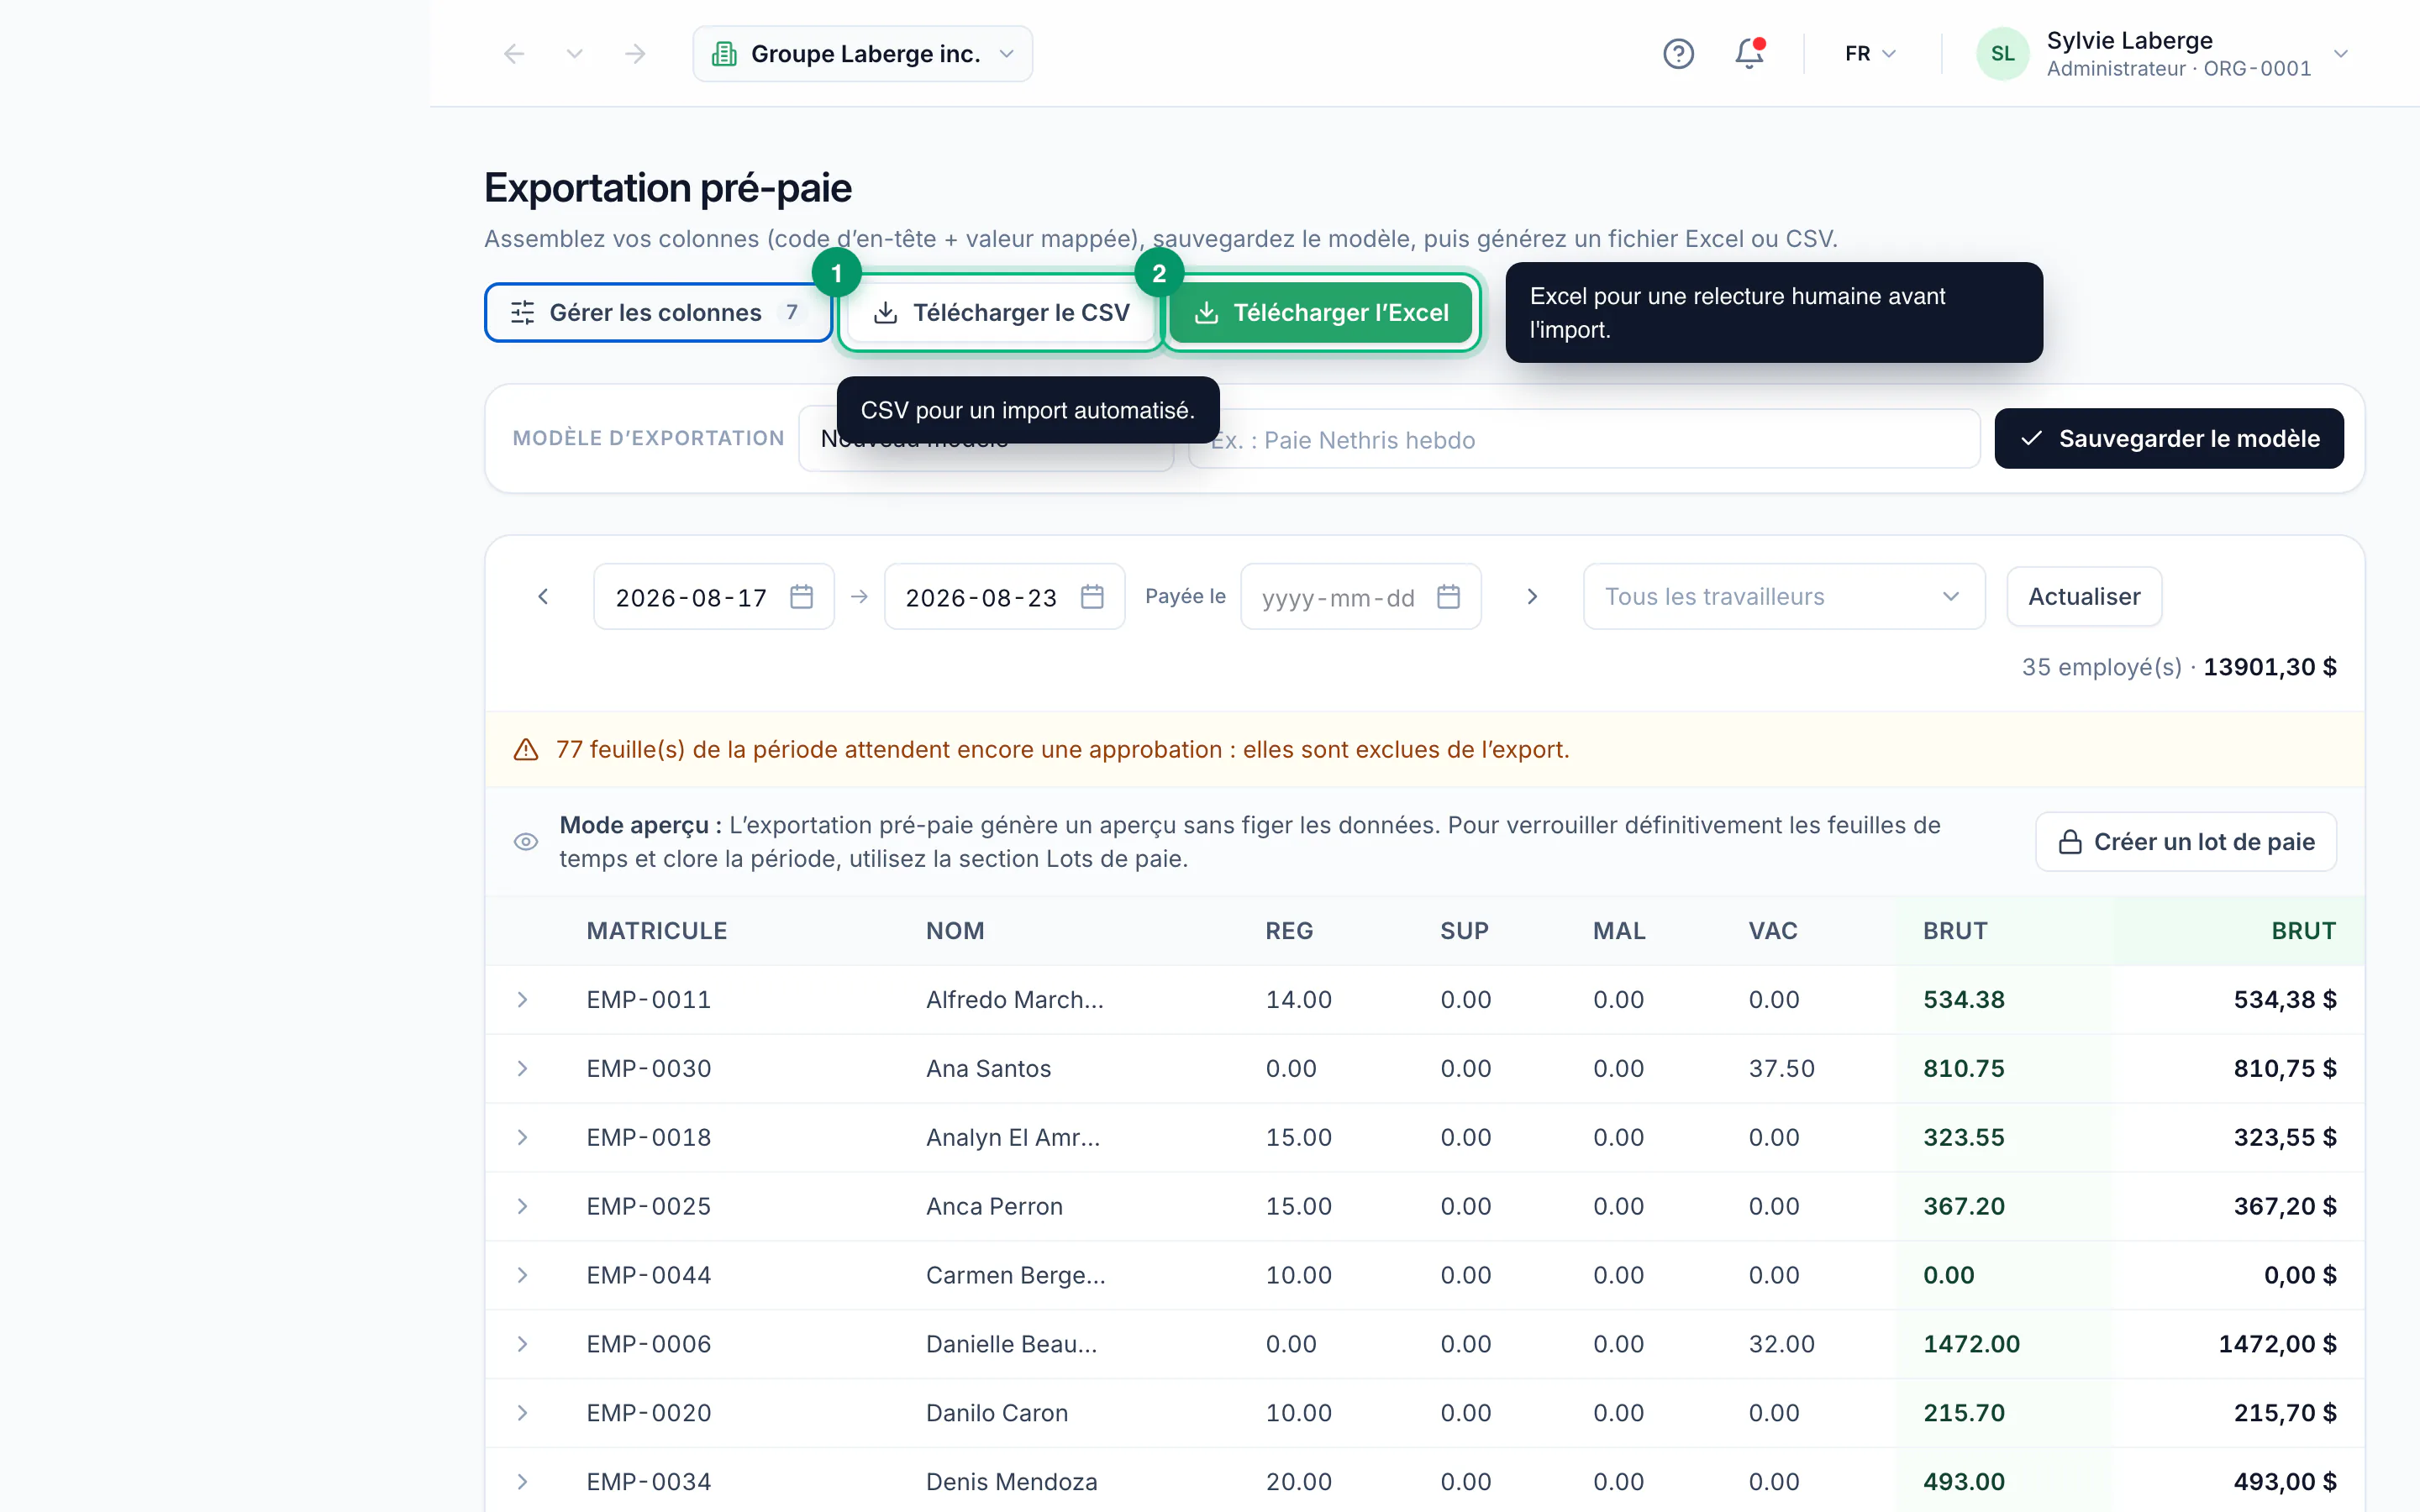Click the eye icon next to Mode aperçu
Screen dimensions: 2420x1512
[x=526, y=842]
